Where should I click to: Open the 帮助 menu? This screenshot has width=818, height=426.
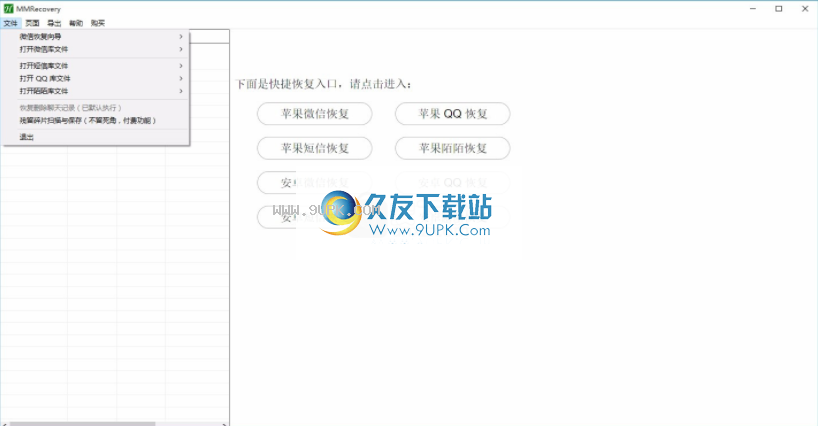point(76,23)
